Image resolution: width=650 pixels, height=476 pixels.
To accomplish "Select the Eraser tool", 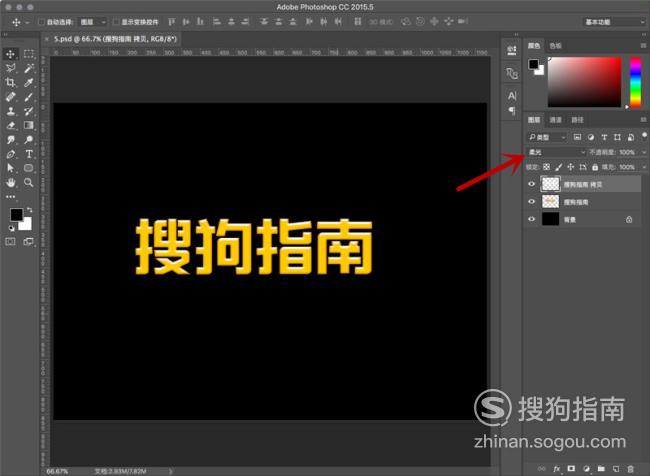I will (10, 125).
